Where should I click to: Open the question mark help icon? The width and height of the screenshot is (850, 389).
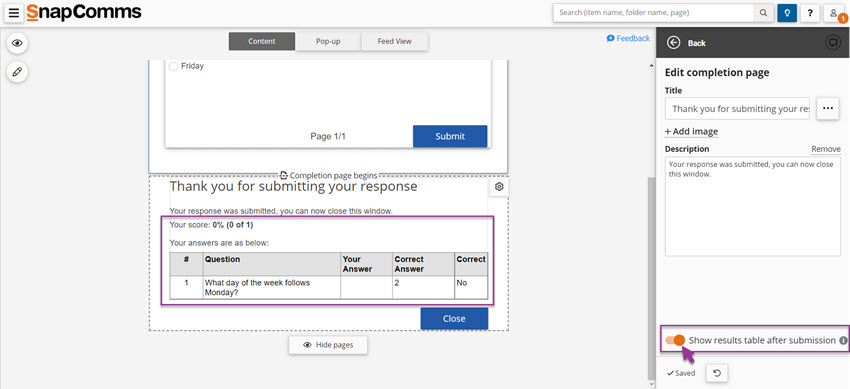pyautogui.click(x=810, y=13)
